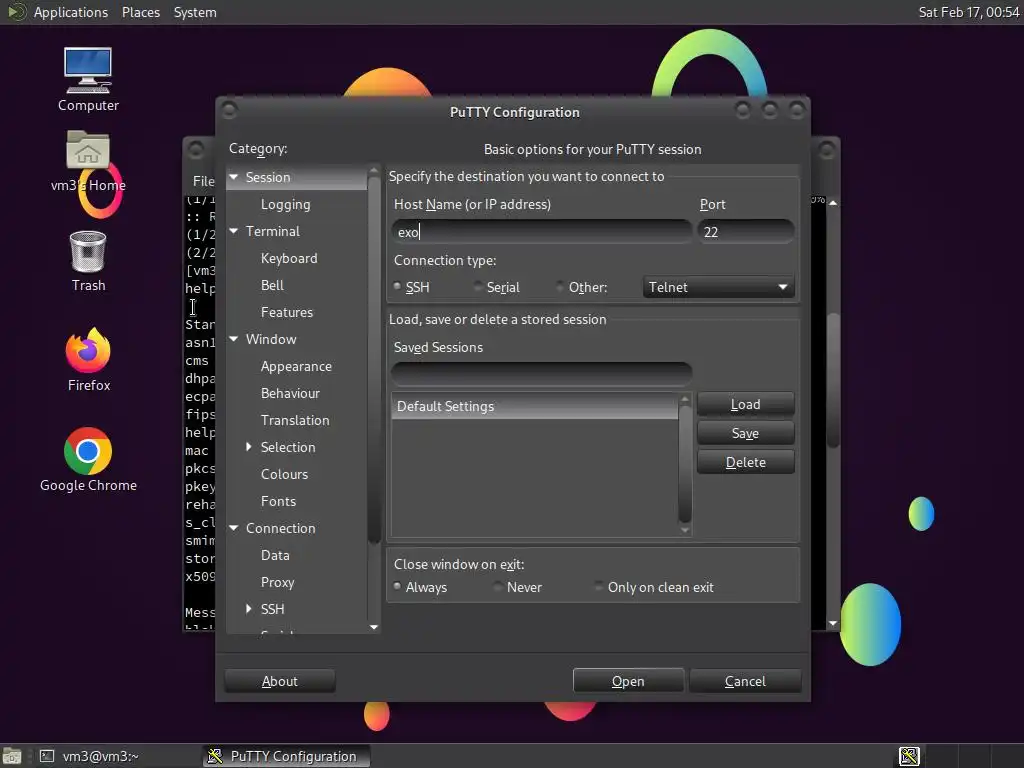
Task: Open the Places menu
Action: click(140, 12)
